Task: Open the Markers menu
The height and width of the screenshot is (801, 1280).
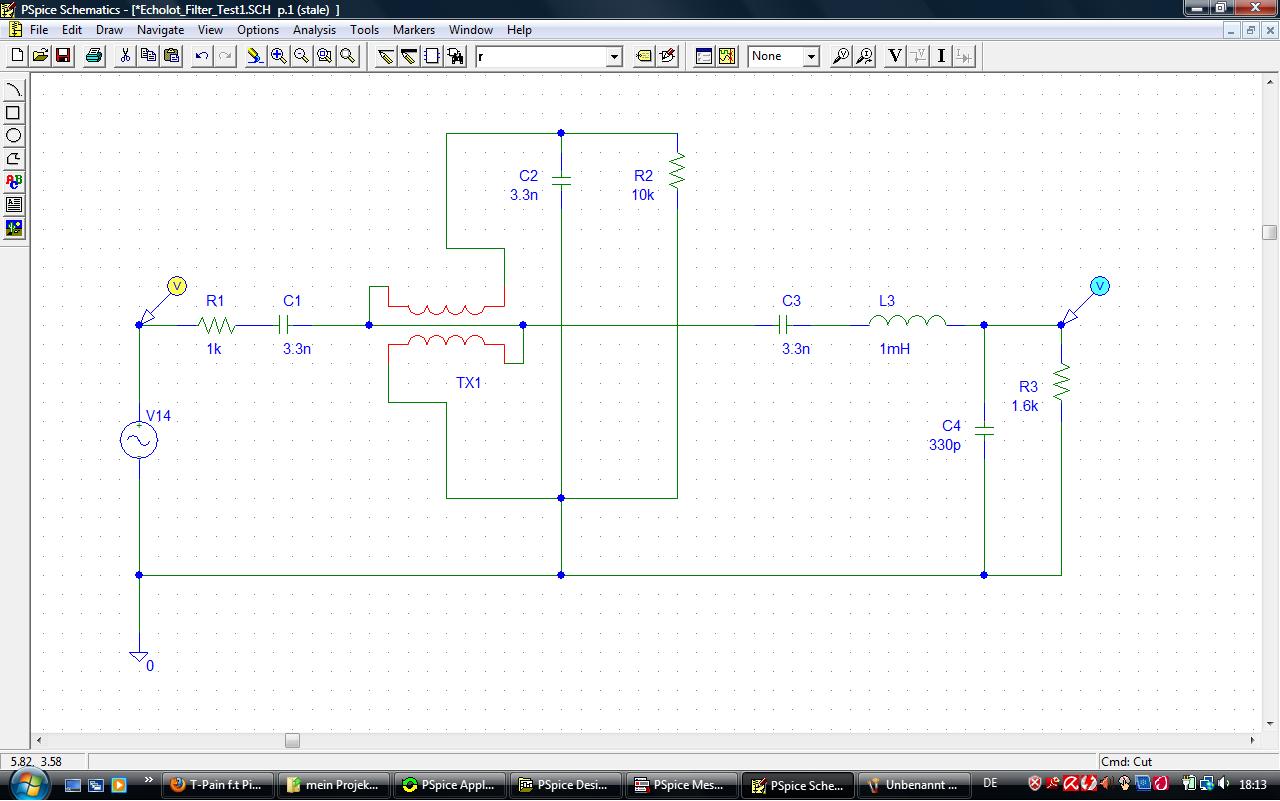Action: click(413, 30)
